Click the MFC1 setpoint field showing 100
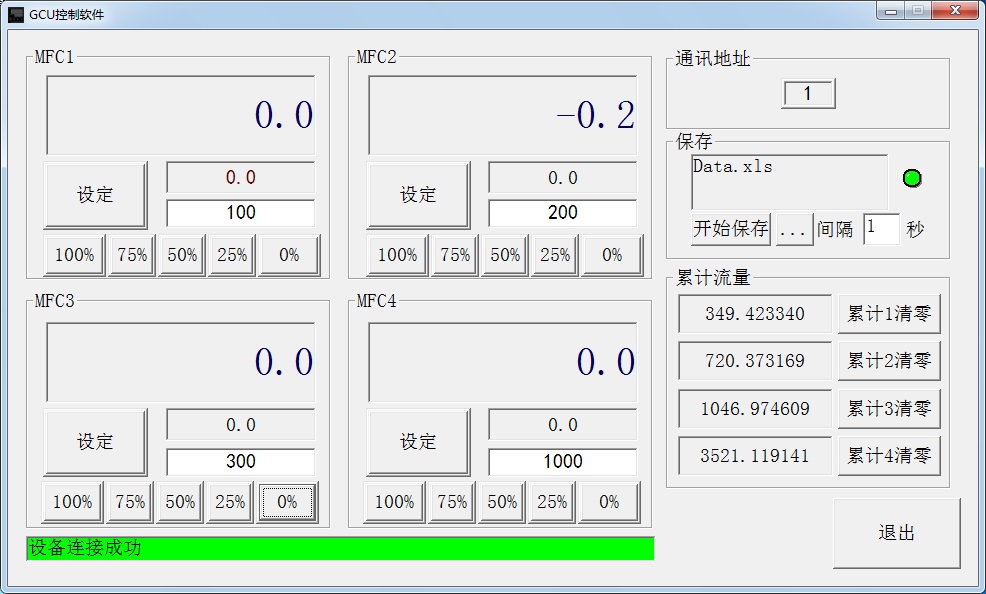The image size is (986, 594). click(240, 213)
